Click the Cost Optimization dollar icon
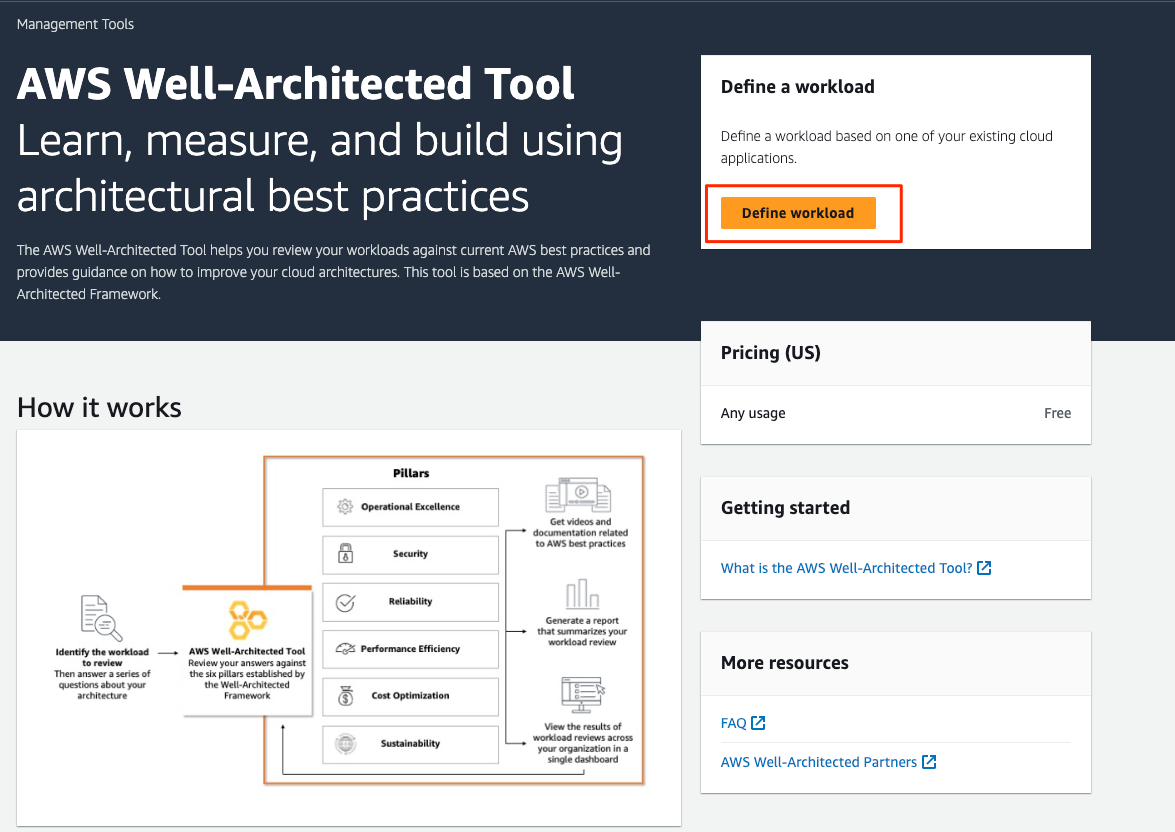The image size is (1175, 832). pyautogui.click(x=345, y=696)
